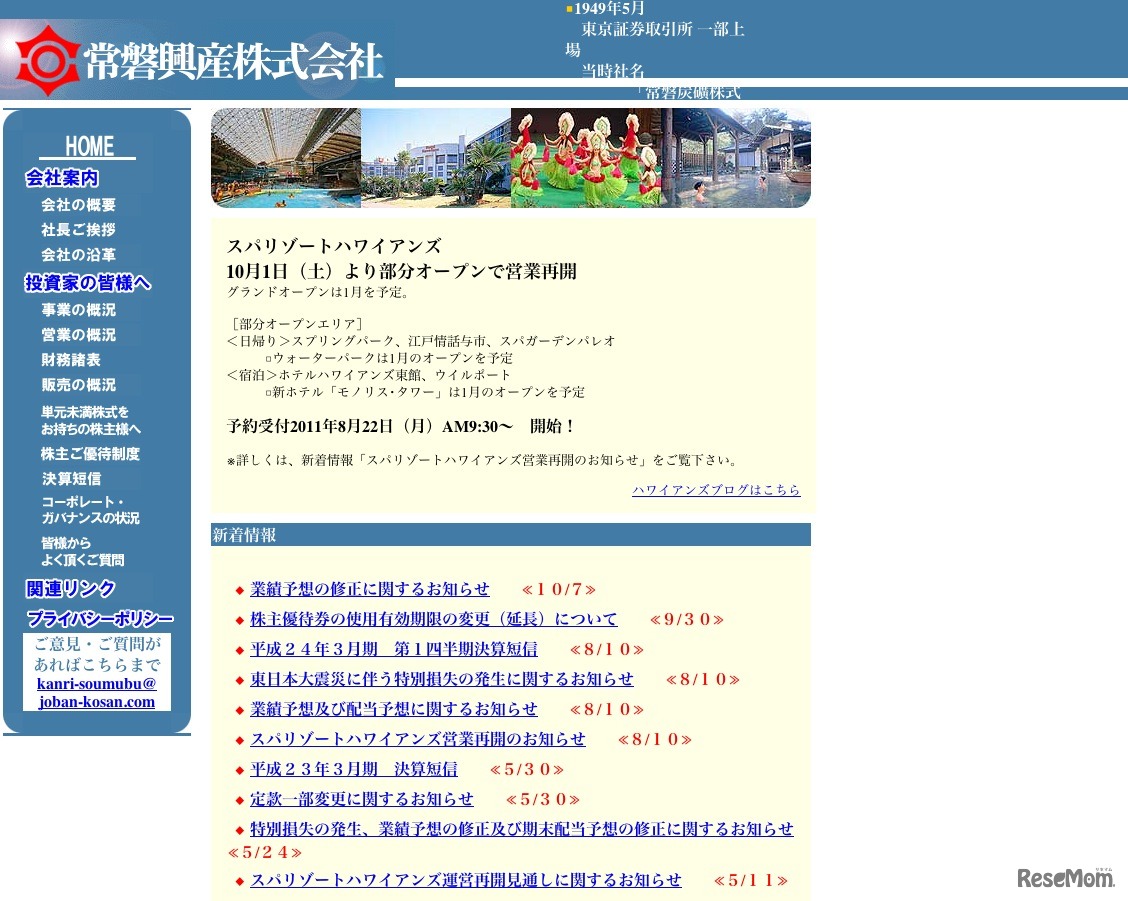Select 決算短信 in the sidebar

pos(70,479)
